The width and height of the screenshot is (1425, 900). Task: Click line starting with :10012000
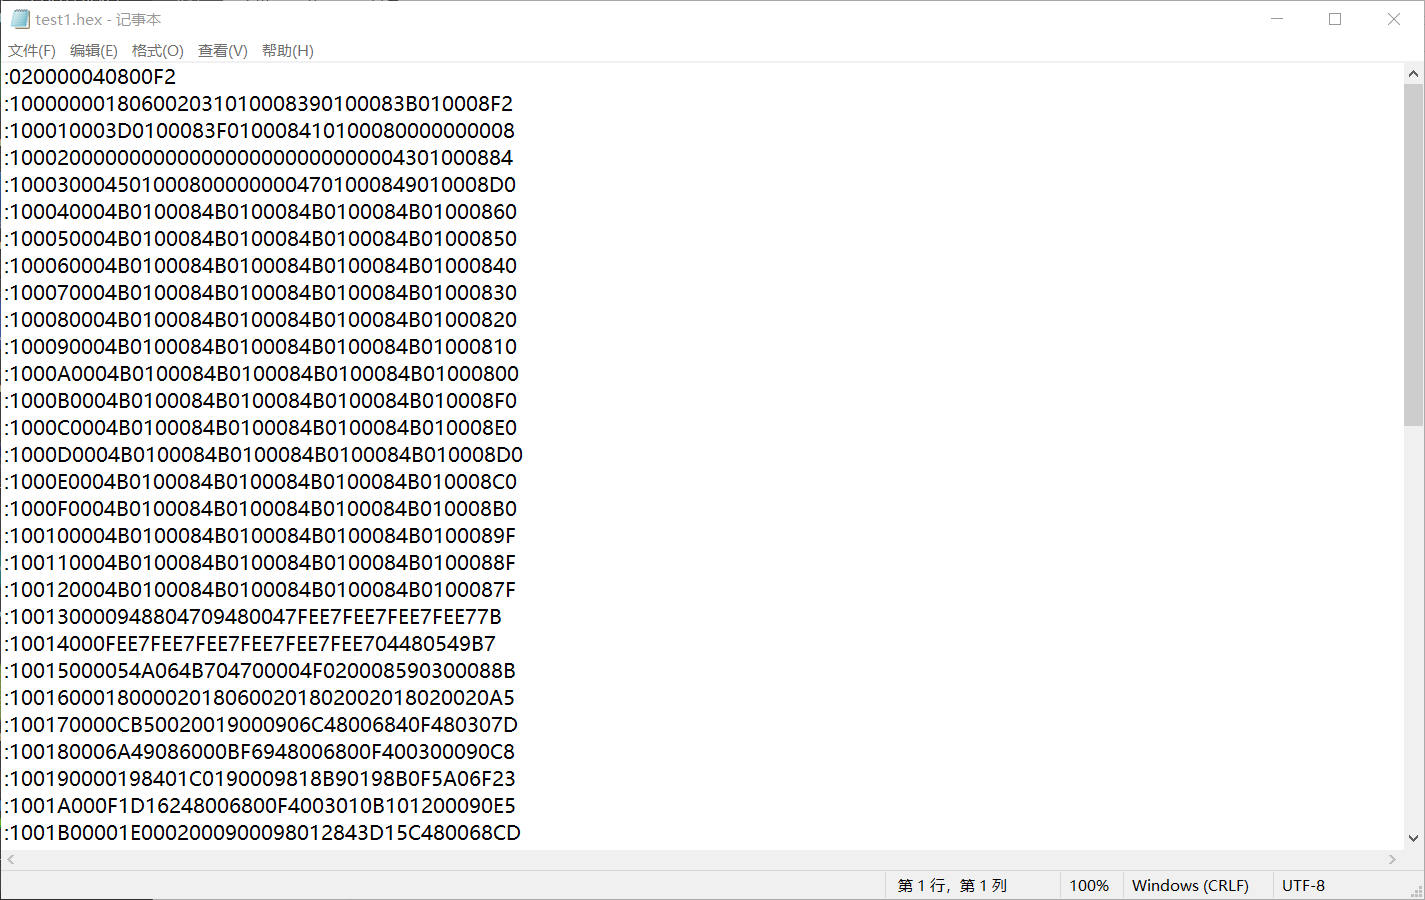point(260,590)
